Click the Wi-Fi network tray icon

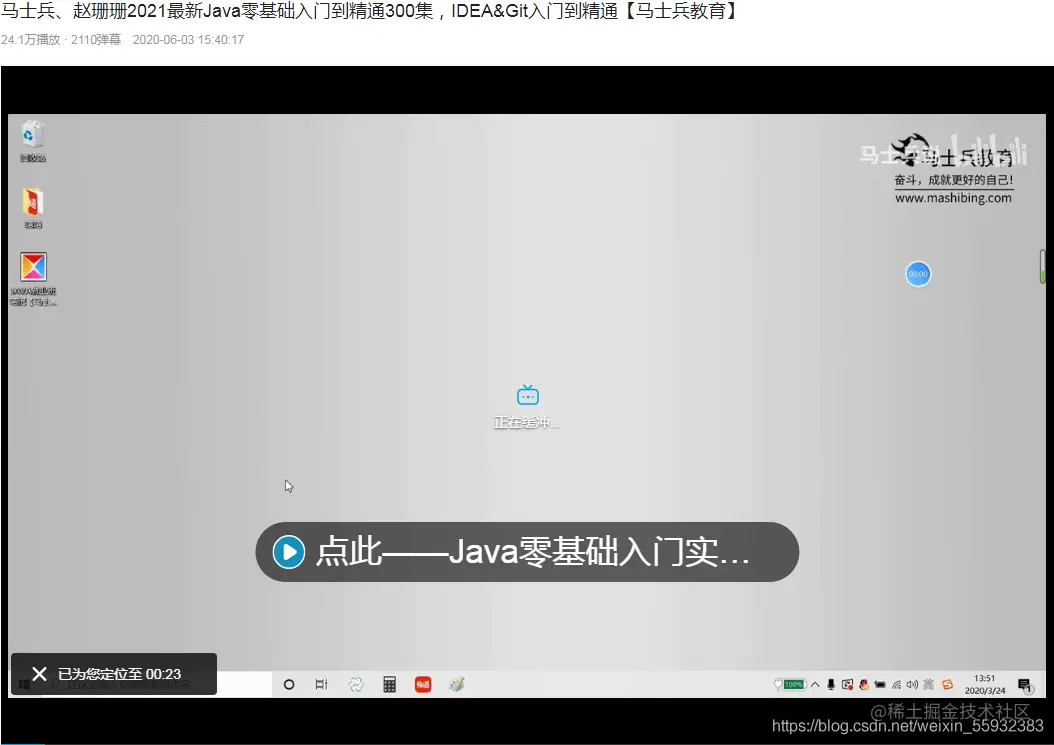click(x=896, y=684)
